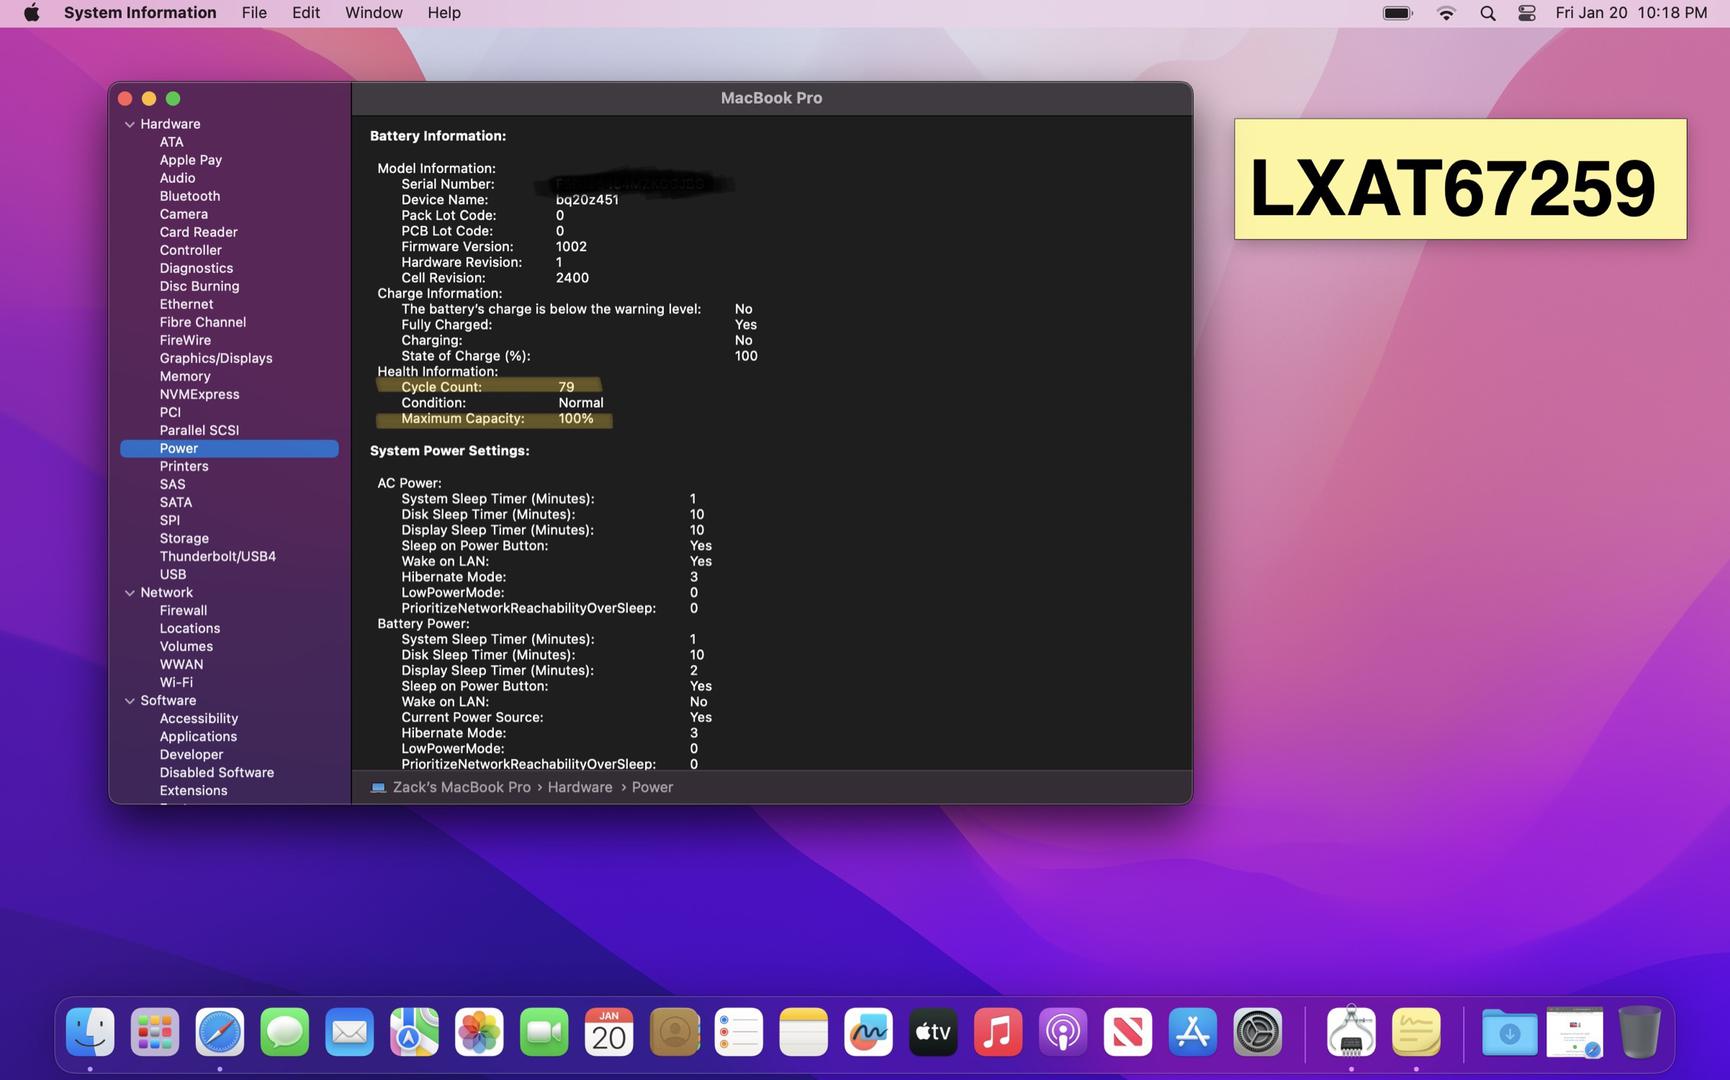Open Notes app in Dock
This screenshot has width=1730, height=1080.
[804, 1032]
